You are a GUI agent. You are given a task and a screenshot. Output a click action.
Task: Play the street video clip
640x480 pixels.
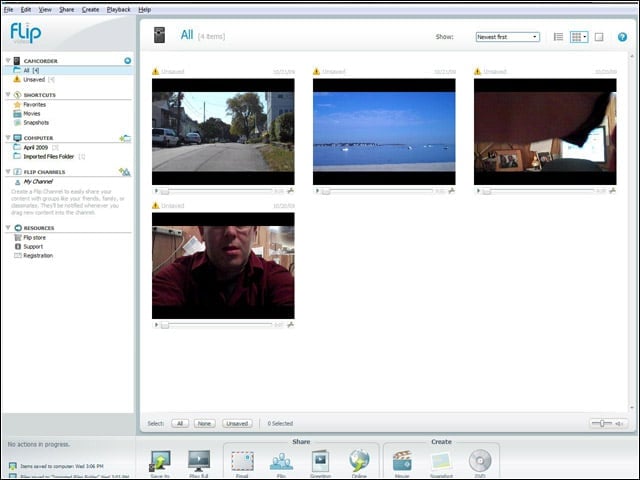coord(156,191)
